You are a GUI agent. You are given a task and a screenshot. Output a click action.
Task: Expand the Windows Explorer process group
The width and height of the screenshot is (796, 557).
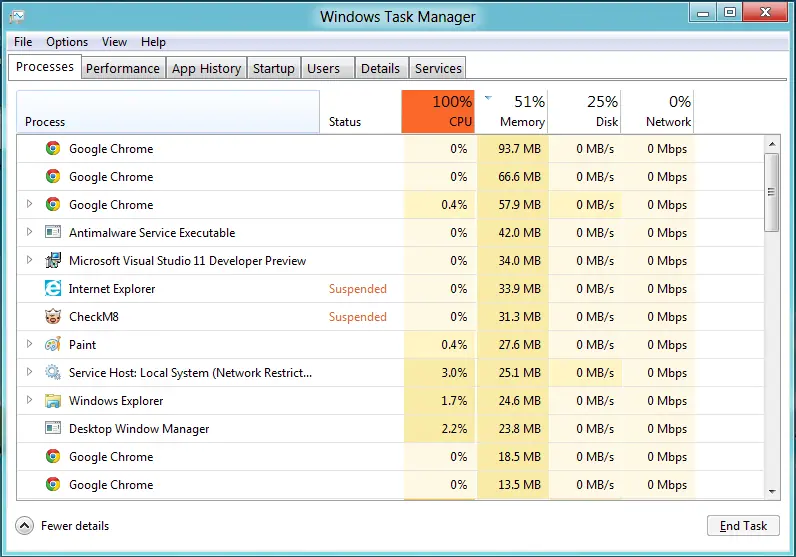[29, 400]
